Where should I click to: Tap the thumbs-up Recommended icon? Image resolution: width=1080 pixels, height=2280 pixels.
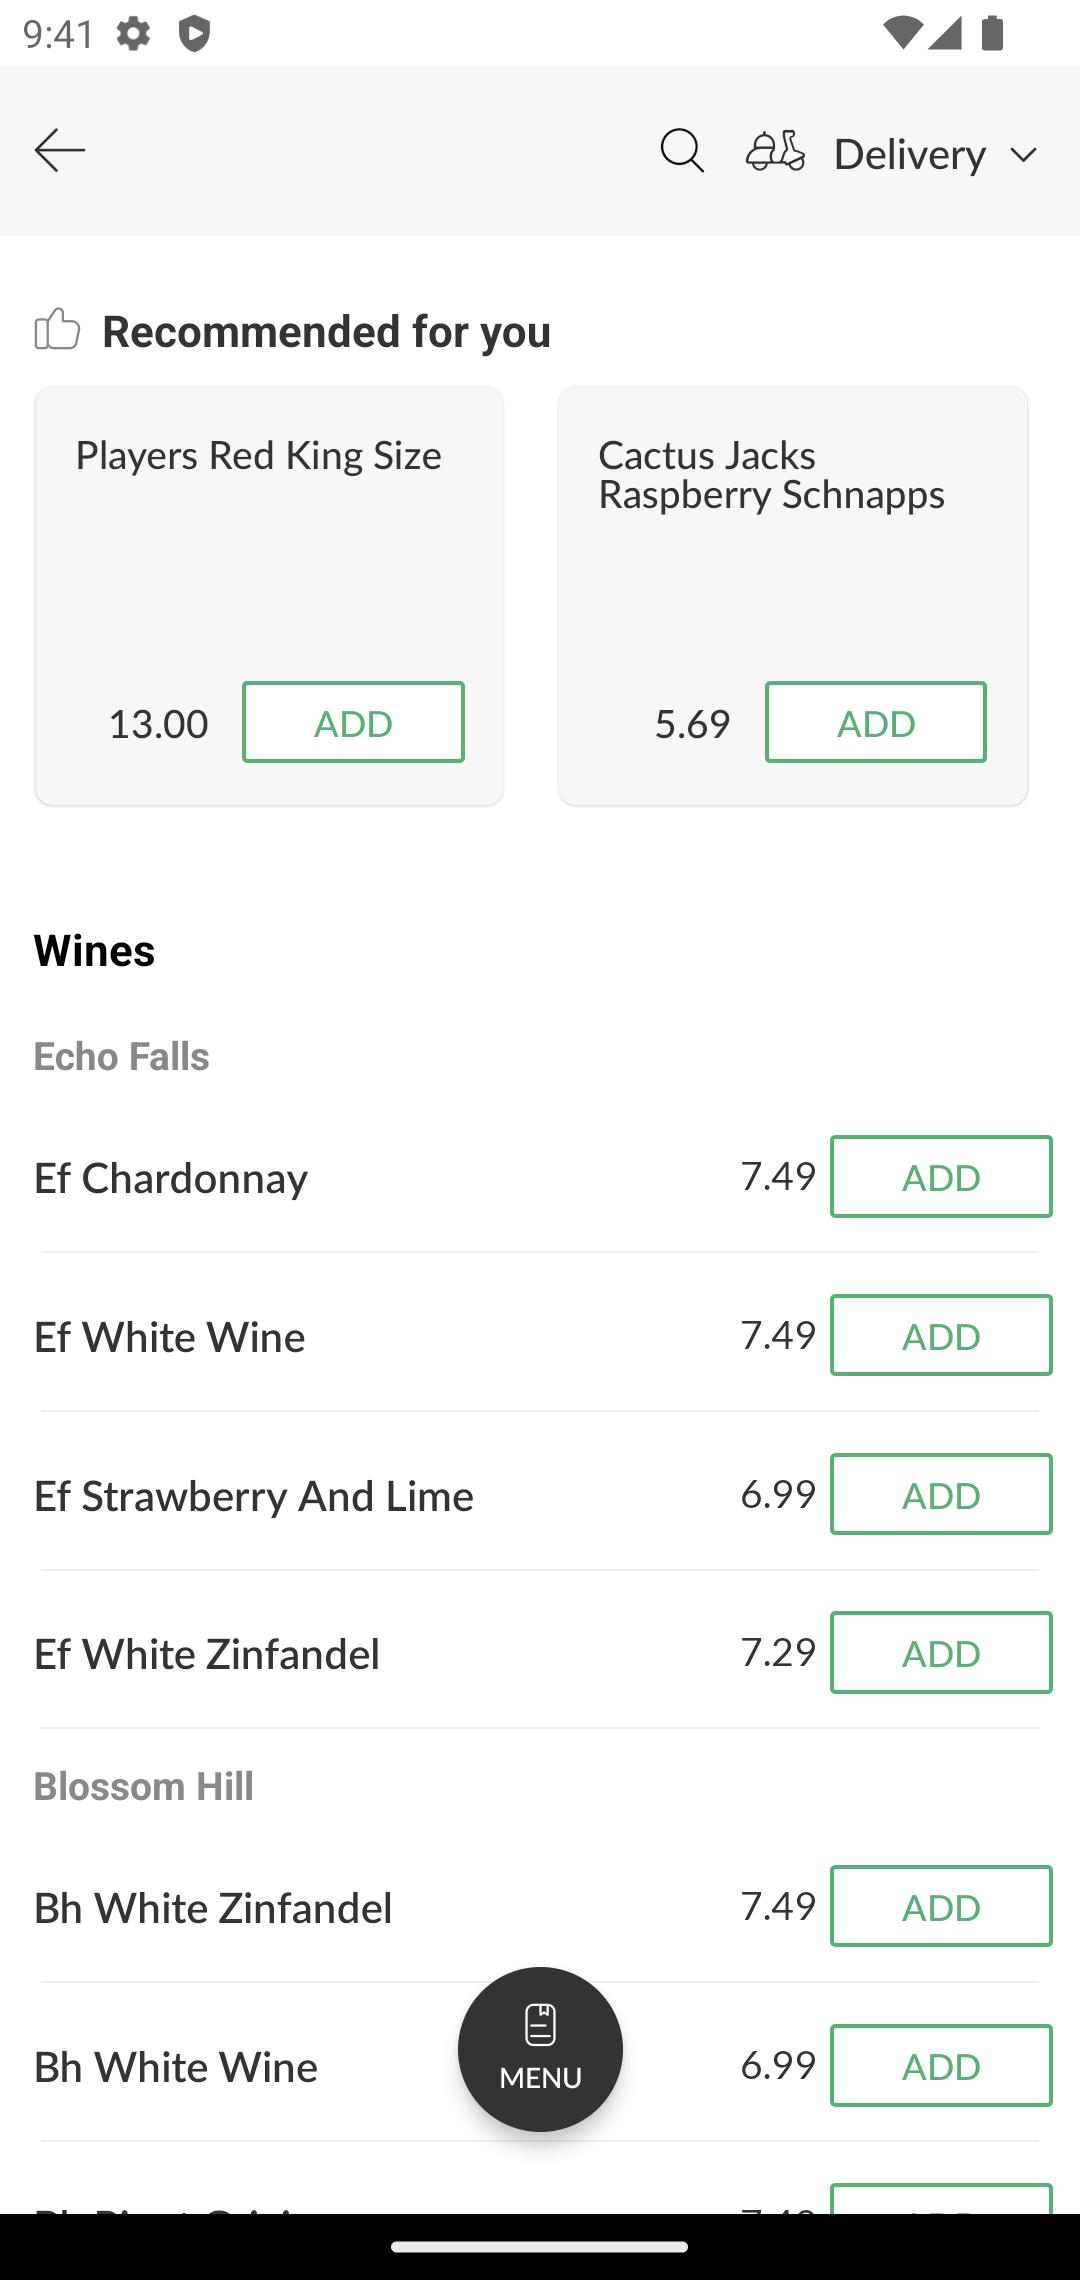[x=57, y=329]
